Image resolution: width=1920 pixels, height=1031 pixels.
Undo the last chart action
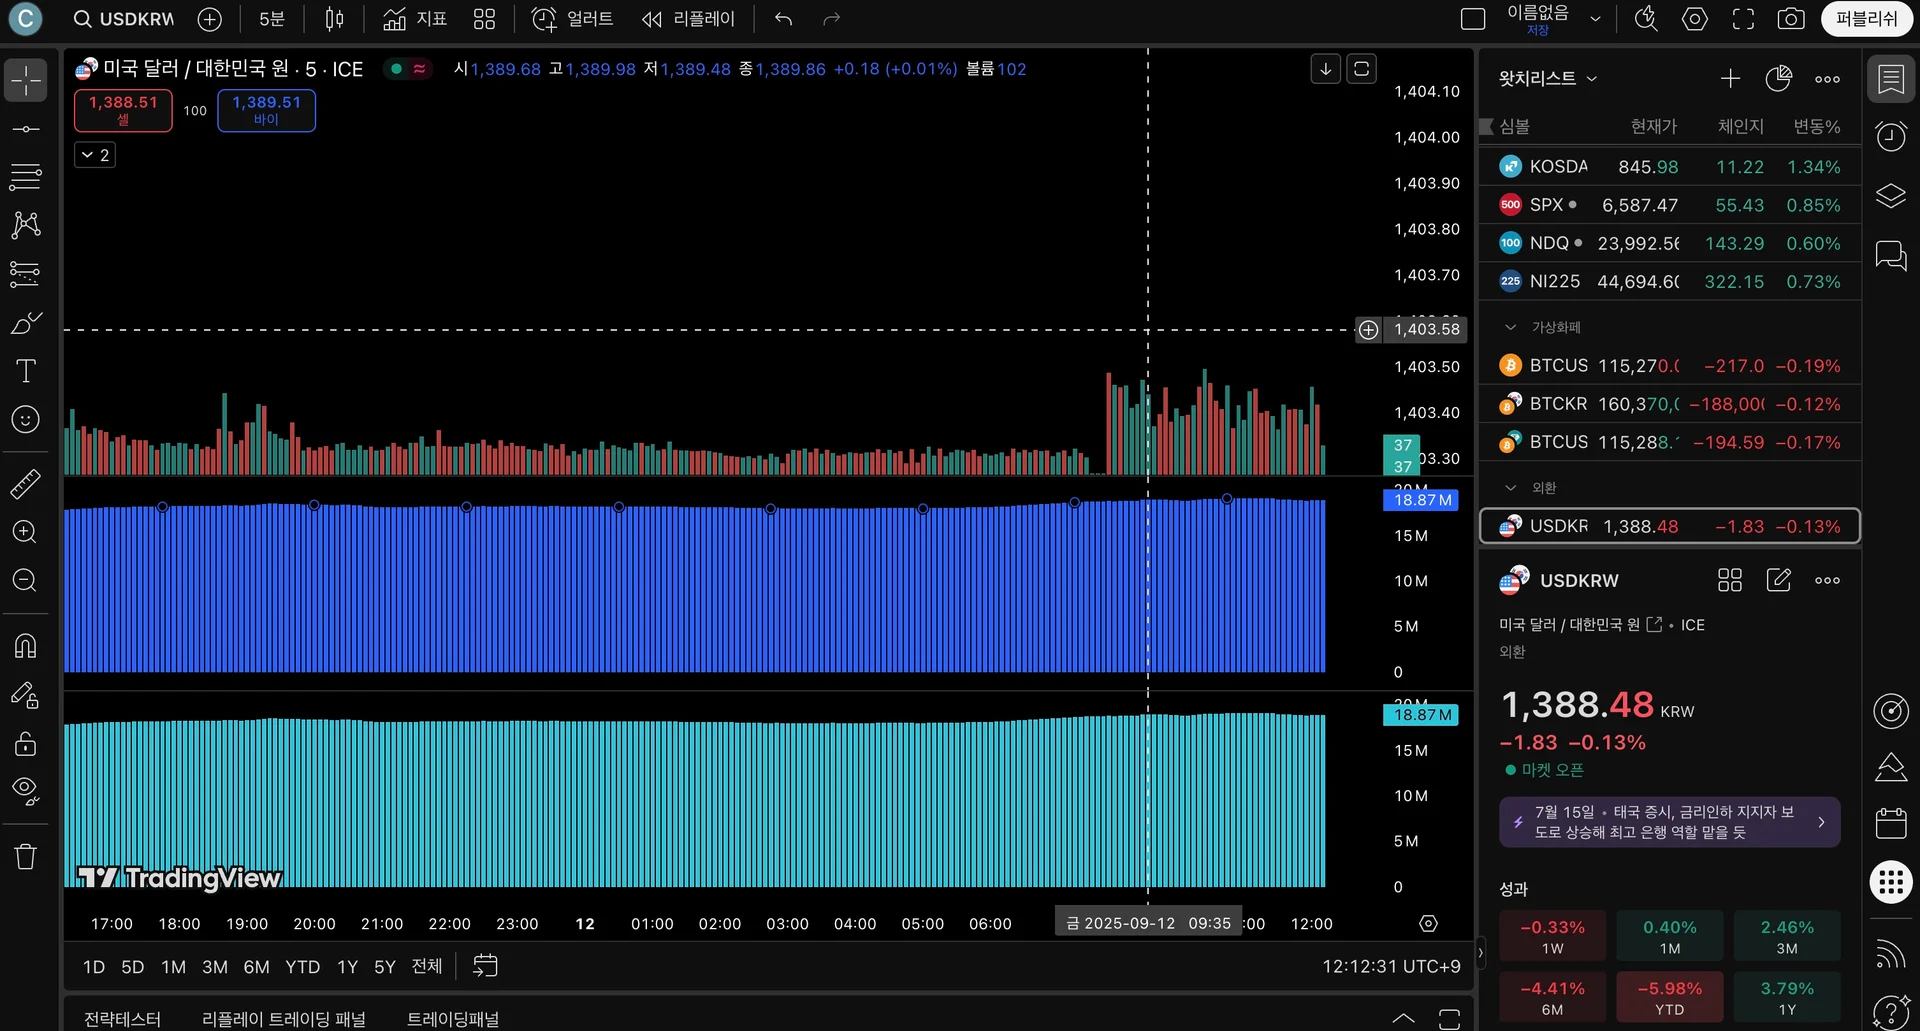click(783, 19)
